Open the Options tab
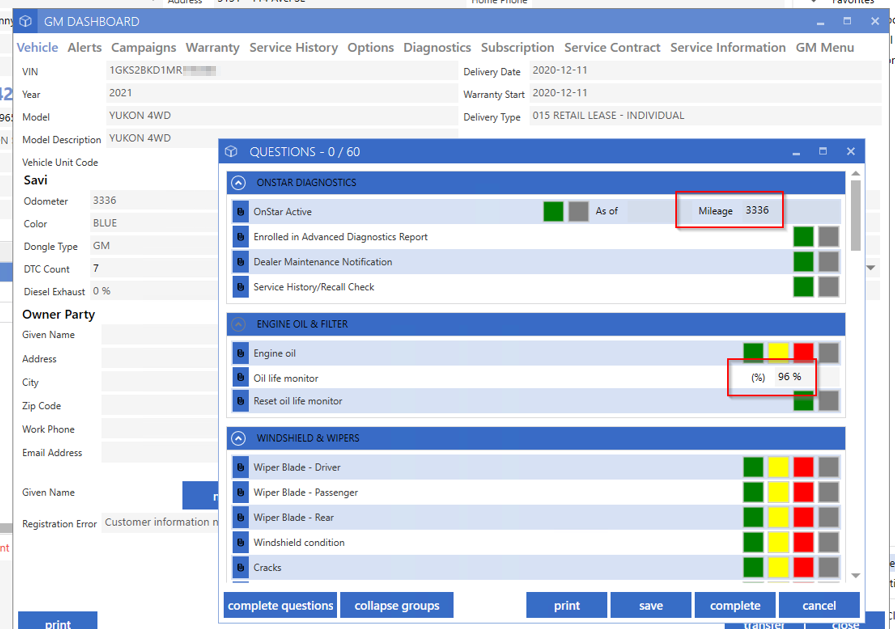 370,47
